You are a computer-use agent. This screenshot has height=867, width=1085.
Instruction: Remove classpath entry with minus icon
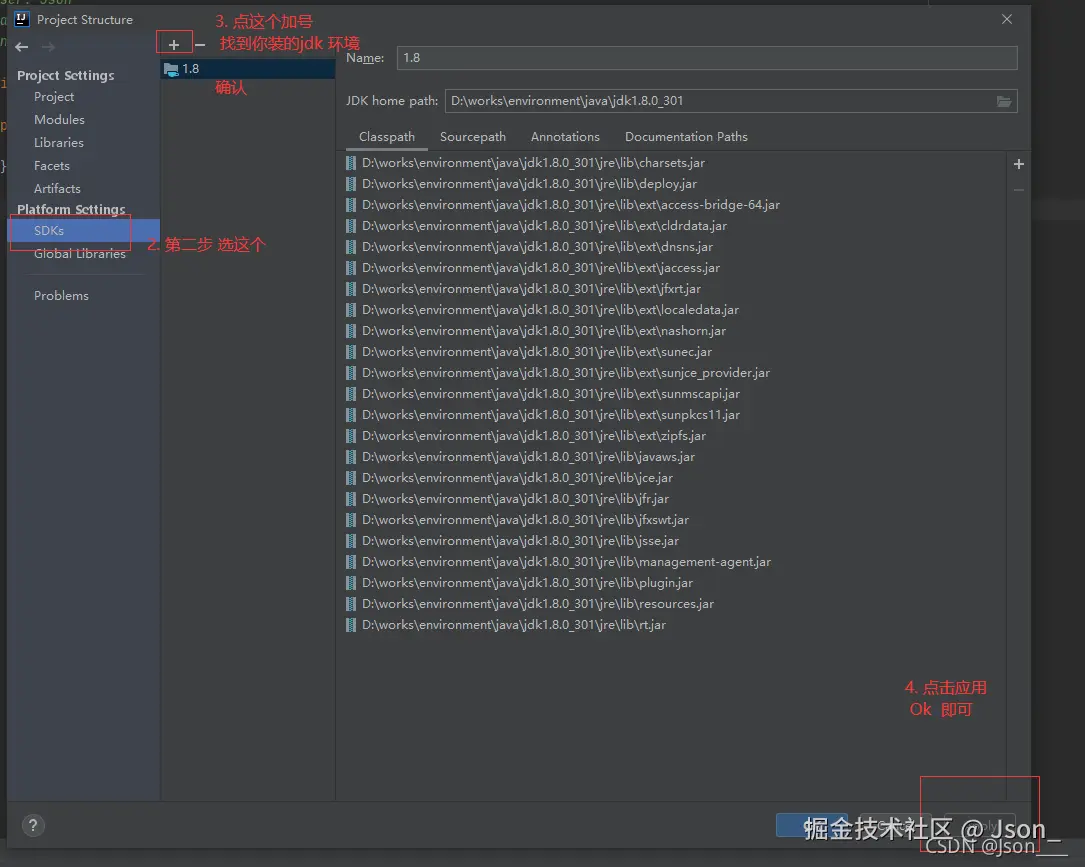pyautogui.click(x=1019, y=190)
